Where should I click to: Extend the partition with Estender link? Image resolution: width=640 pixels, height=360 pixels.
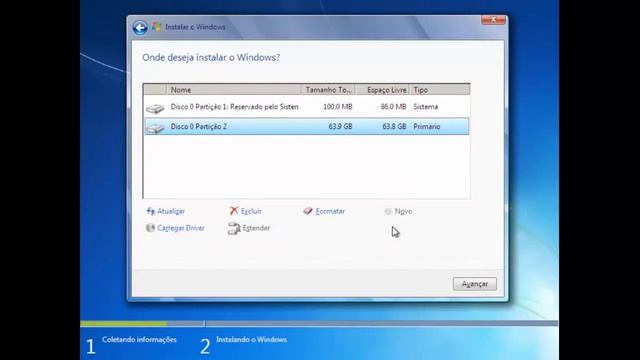coord(256,228)
